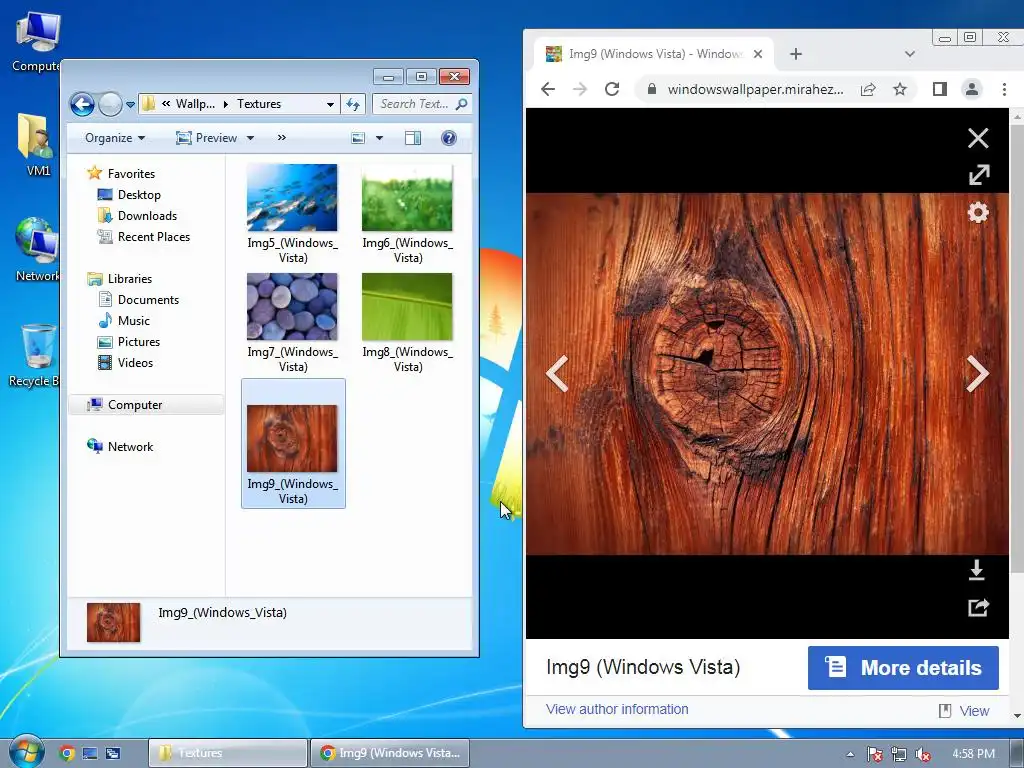Image resolution: width=1024 pixels, height=768 pixels.
Task: Click site lock icon in address bar
Action: click(x=651, y=89)
